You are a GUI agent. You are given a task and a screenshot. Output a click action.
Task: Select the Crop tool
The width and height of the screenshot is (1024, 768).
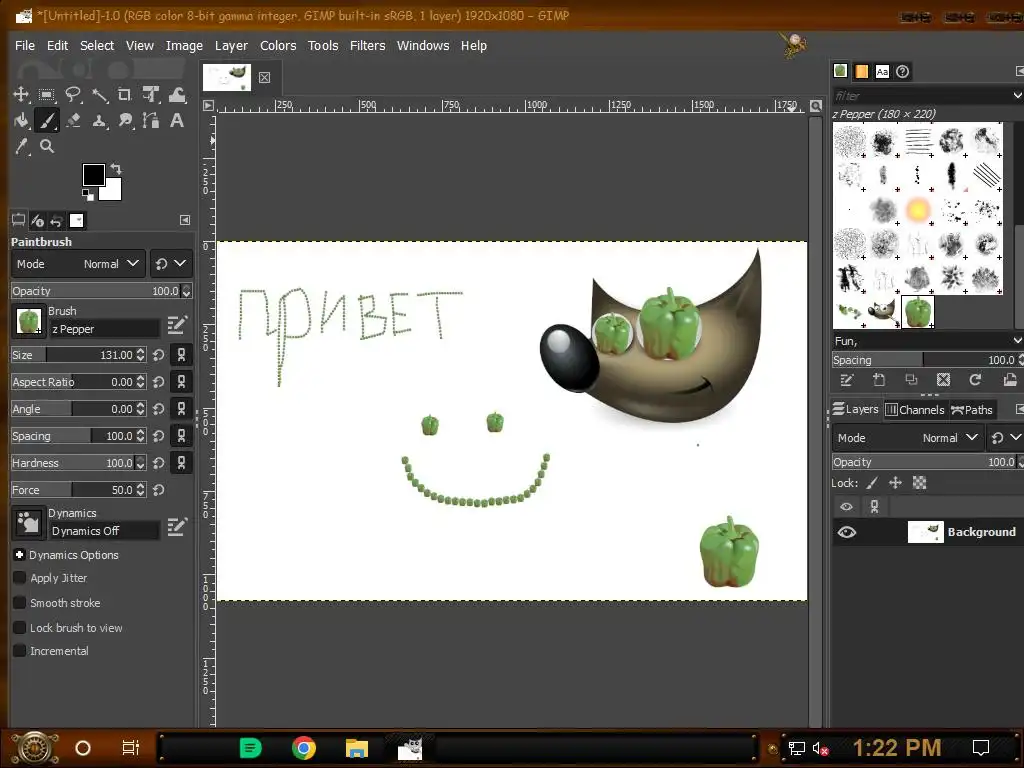click(125, 95)
